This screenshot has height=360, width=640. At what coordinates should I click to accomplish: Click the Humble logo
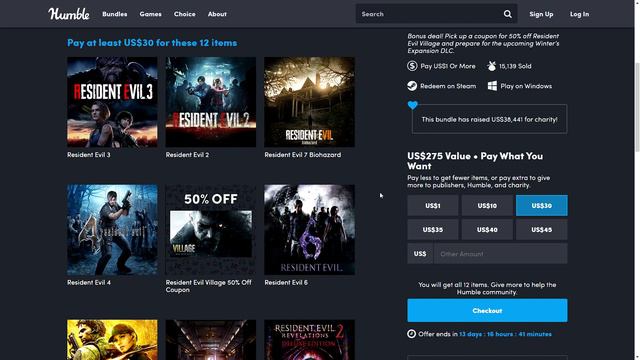[x=69, y=14]
